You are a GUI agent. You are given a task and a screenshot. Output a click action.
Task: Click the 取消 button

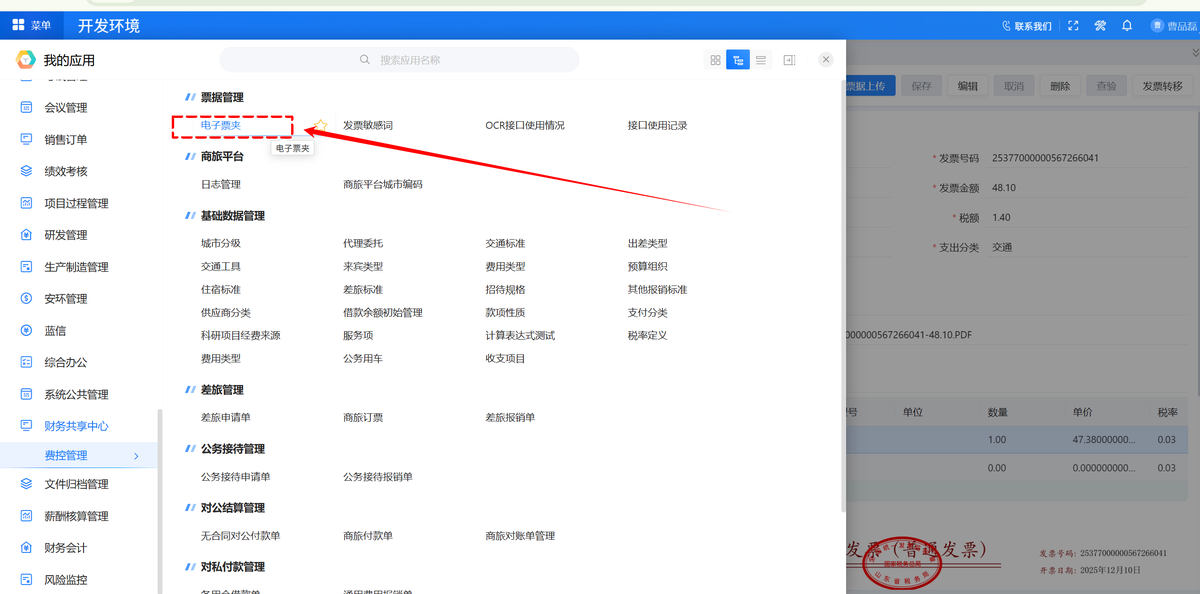tap(1014, 87)
